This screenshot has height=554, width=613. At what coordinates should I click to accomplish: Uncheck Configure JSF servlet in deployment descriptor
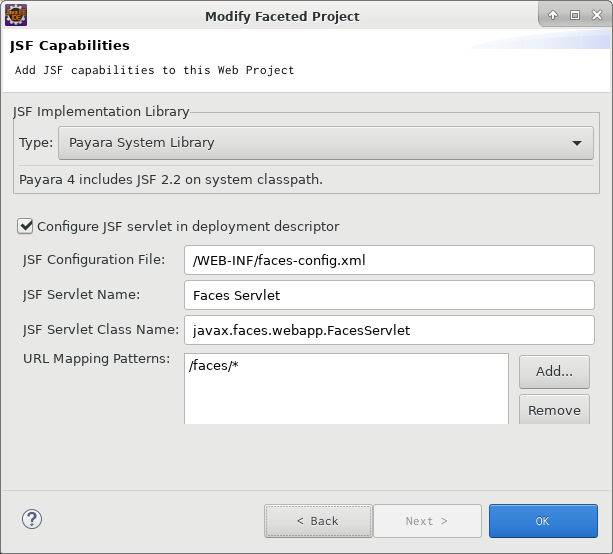(25, 226)
